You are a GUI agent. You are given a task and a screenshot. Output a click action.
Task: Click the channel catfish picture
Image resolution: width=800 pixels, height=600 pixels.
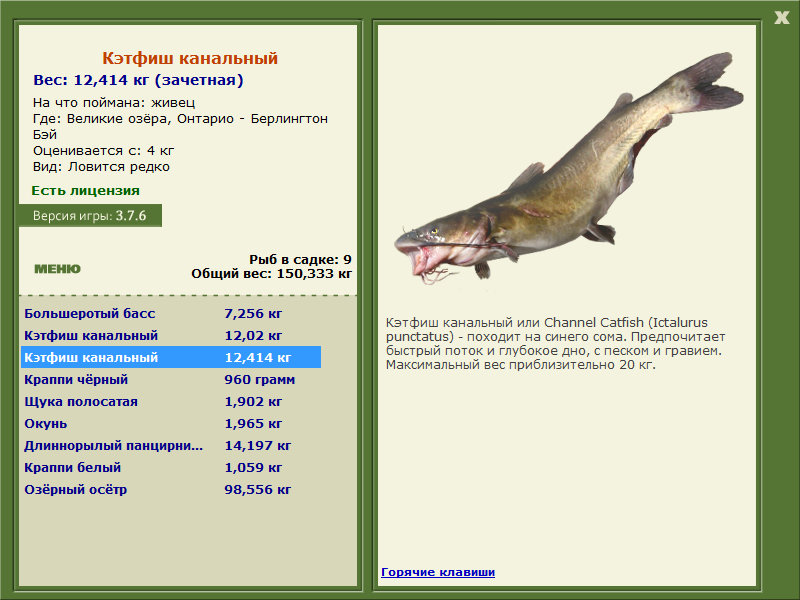[x=569, y=168]
